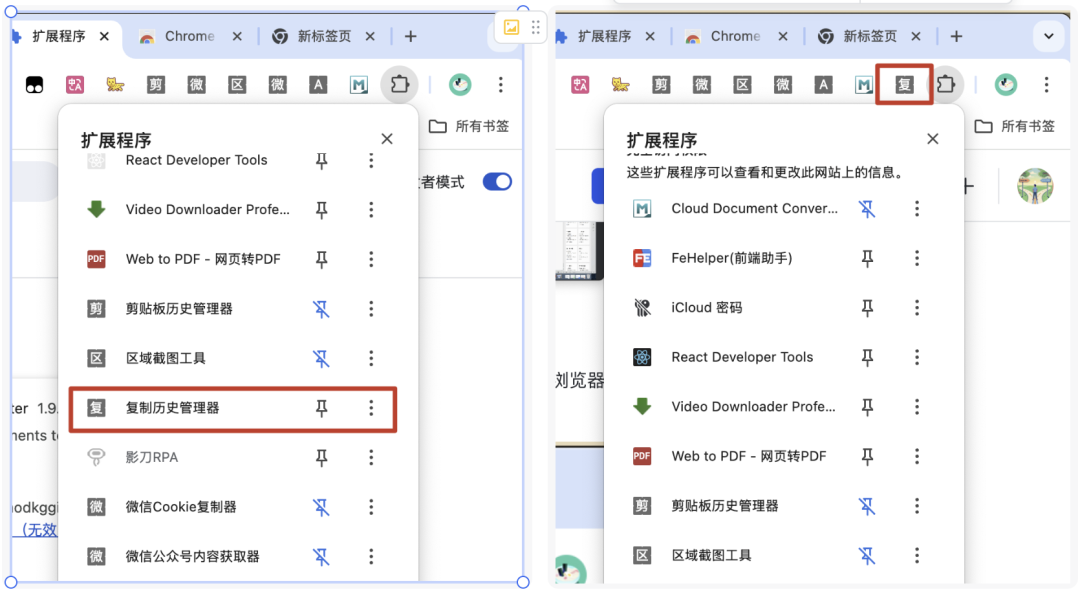This screenshot has width=1080, height=590.
Task: Click the black mask extension icon in the left toolbar
Action: point(34,85)
